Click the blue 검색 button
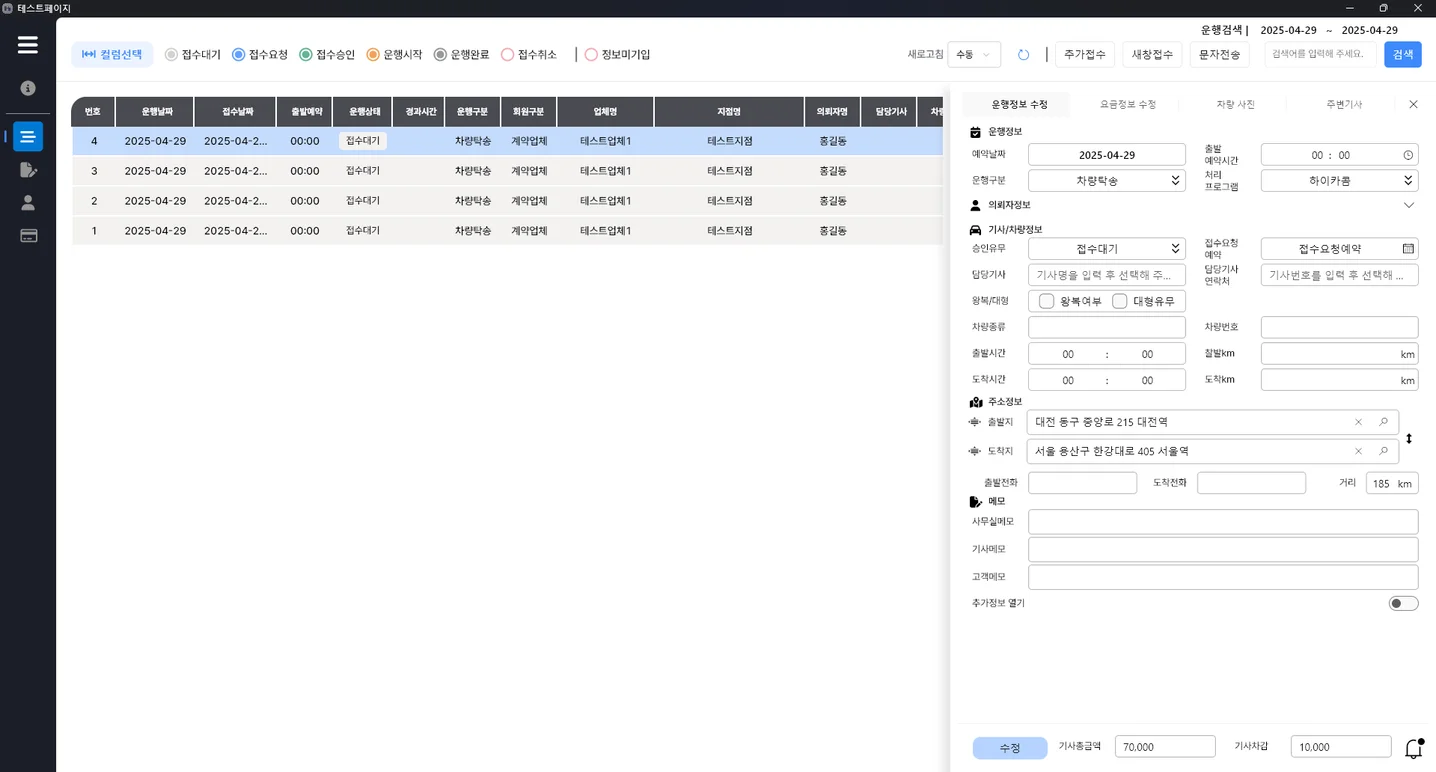 (x=1402, y=55)
